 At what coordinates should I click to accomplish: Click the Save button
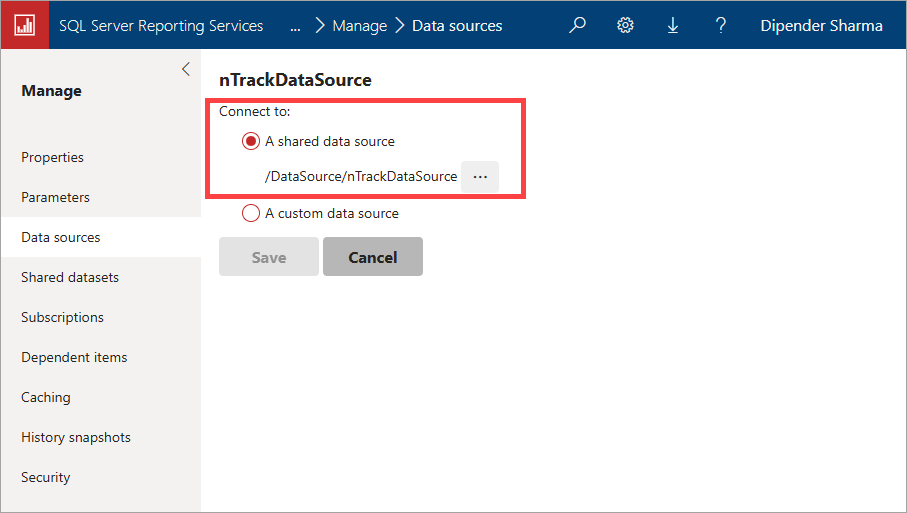pos(268,257)
